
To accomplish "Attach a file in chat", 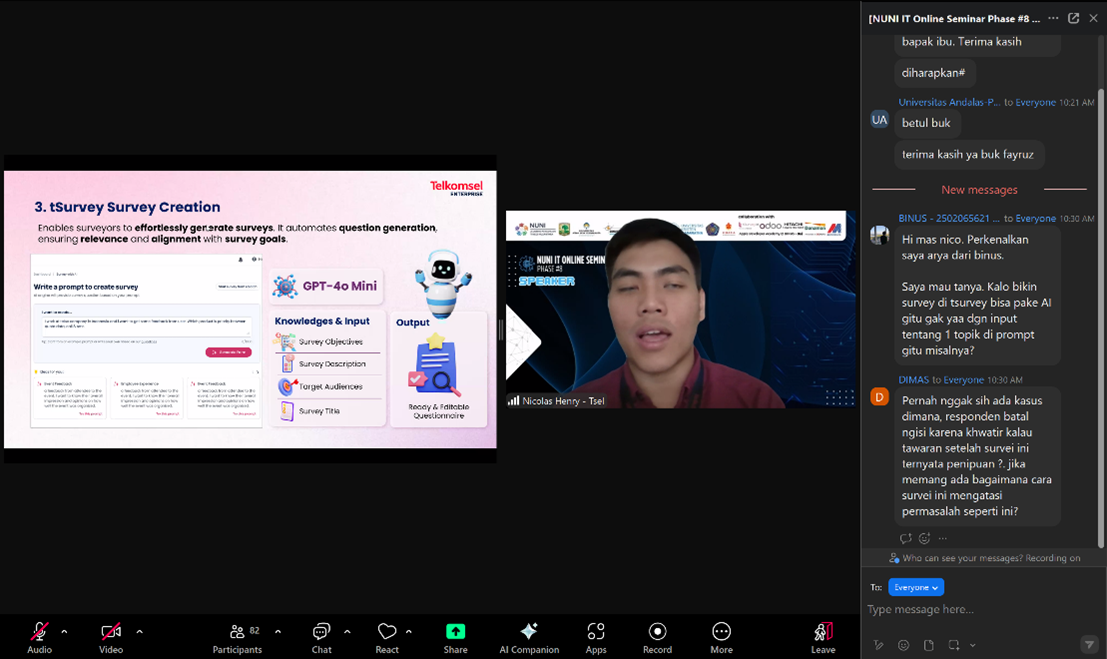I will coord(928,645).
